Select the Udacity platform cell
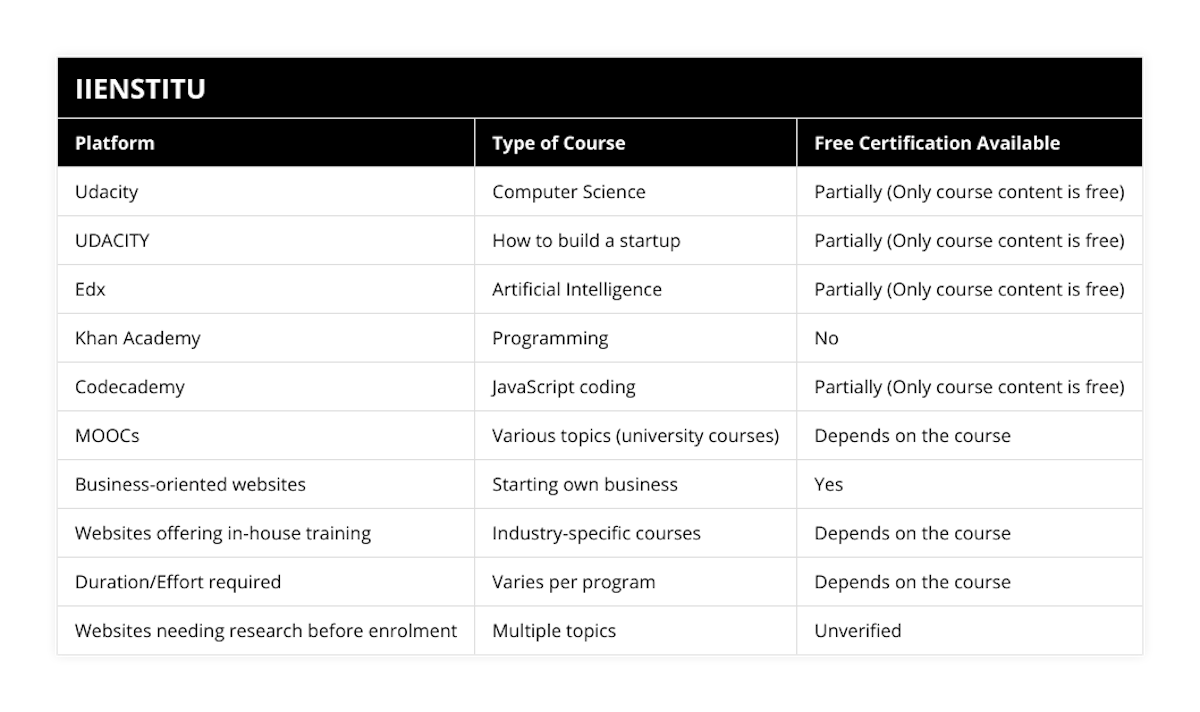 point(106,192)
